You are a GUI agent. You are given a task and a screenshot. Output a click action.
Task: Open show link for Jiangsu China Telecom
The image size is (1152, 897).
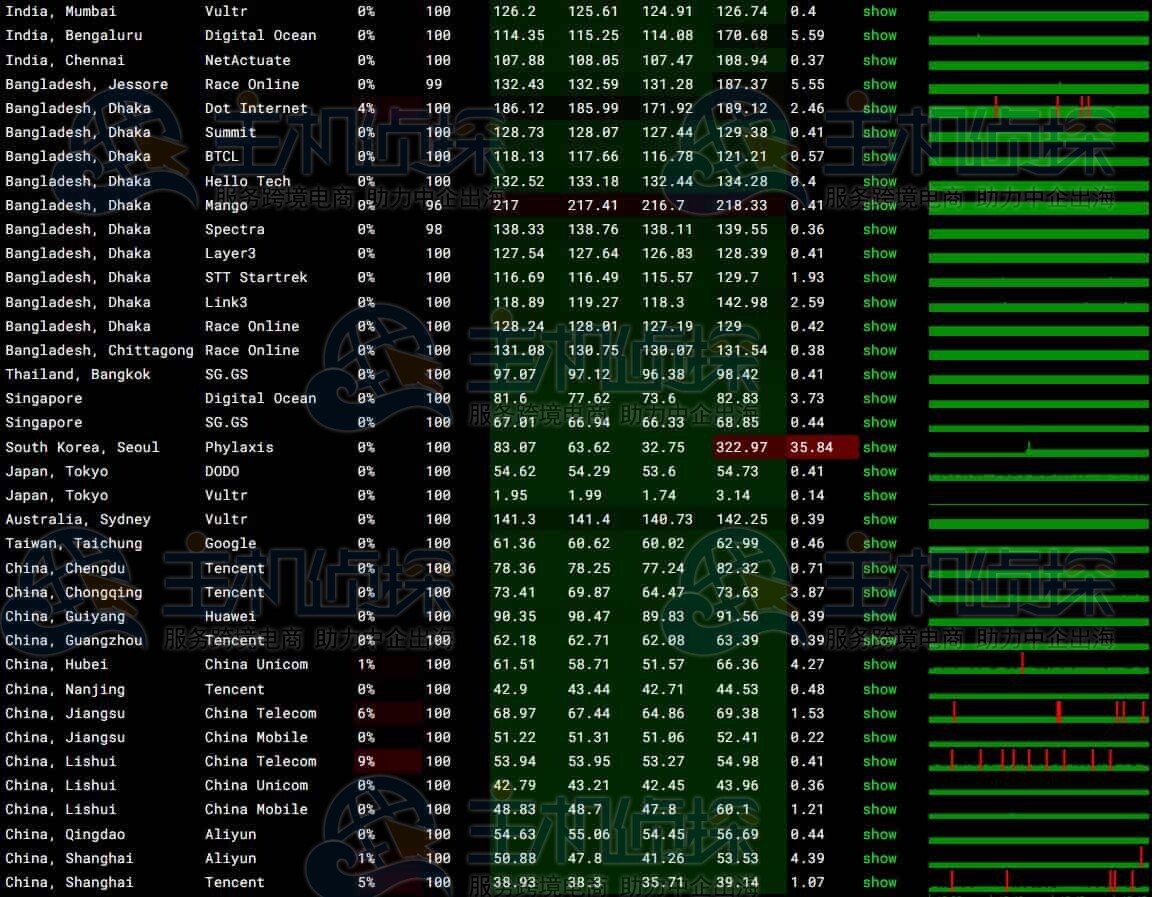point(879,713)
